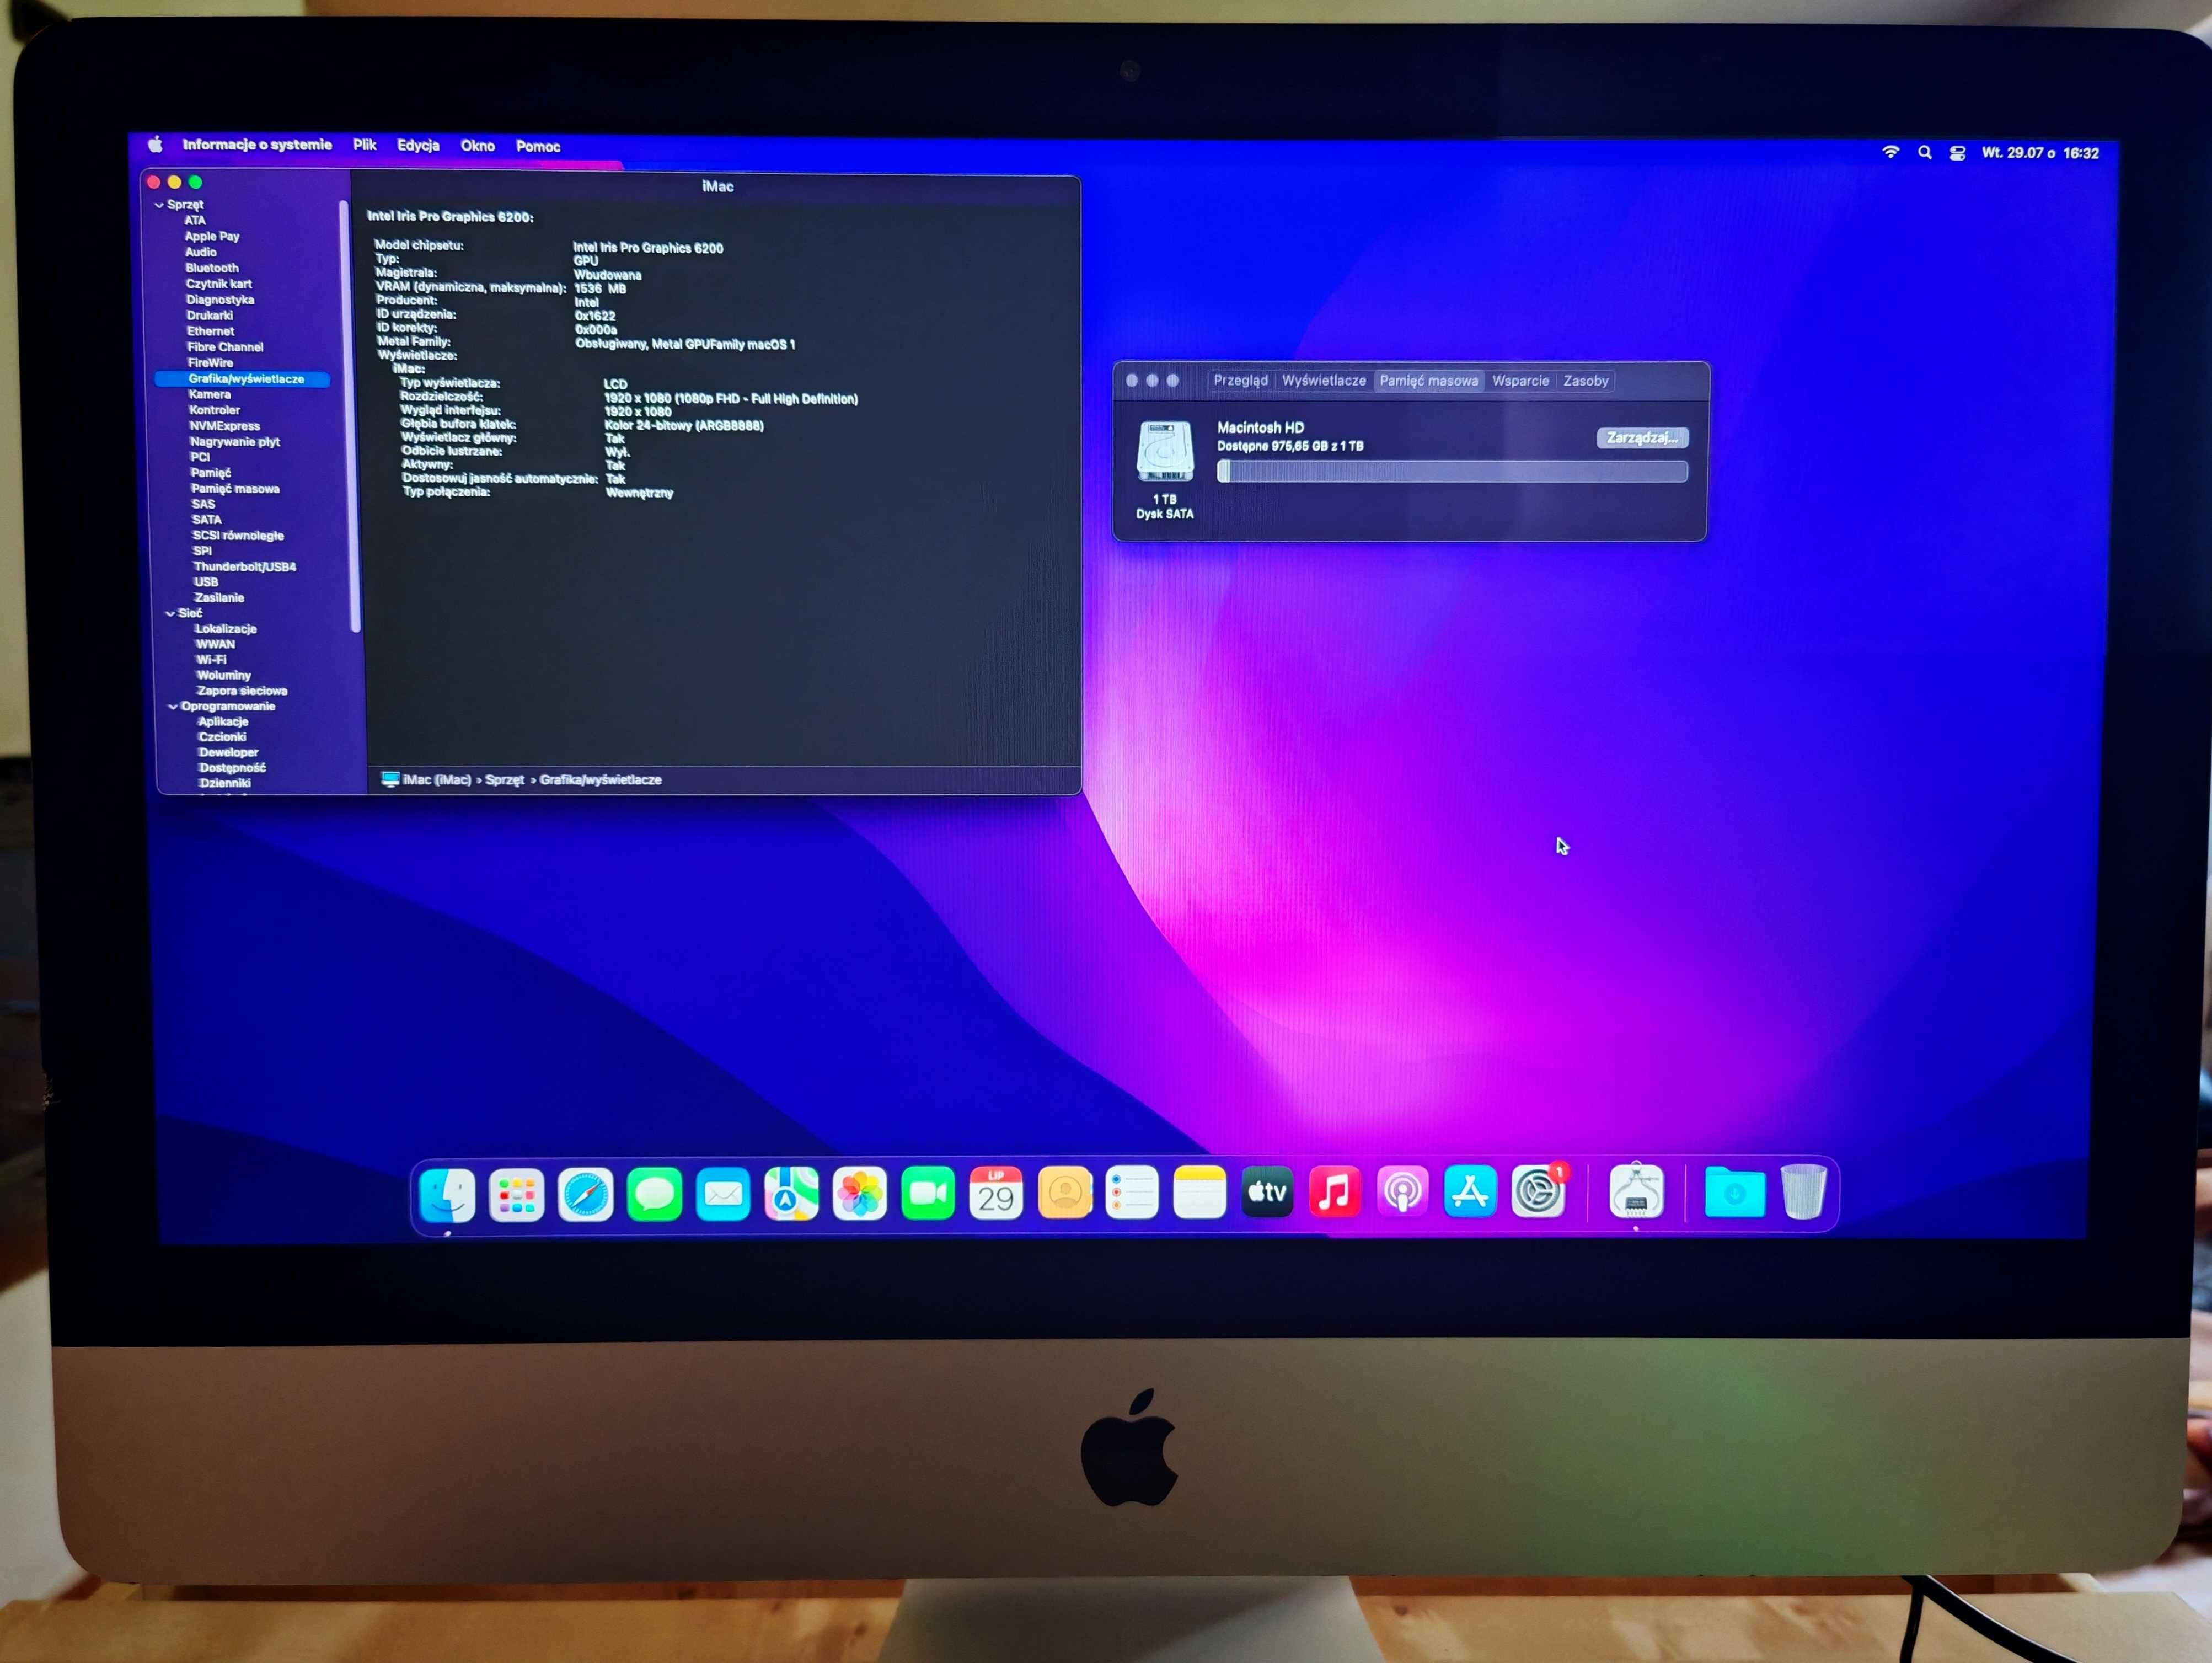Open the Apple menu
This screenshot has height=1663, width=2212.
pyautogui.click(x=155, y=145)
